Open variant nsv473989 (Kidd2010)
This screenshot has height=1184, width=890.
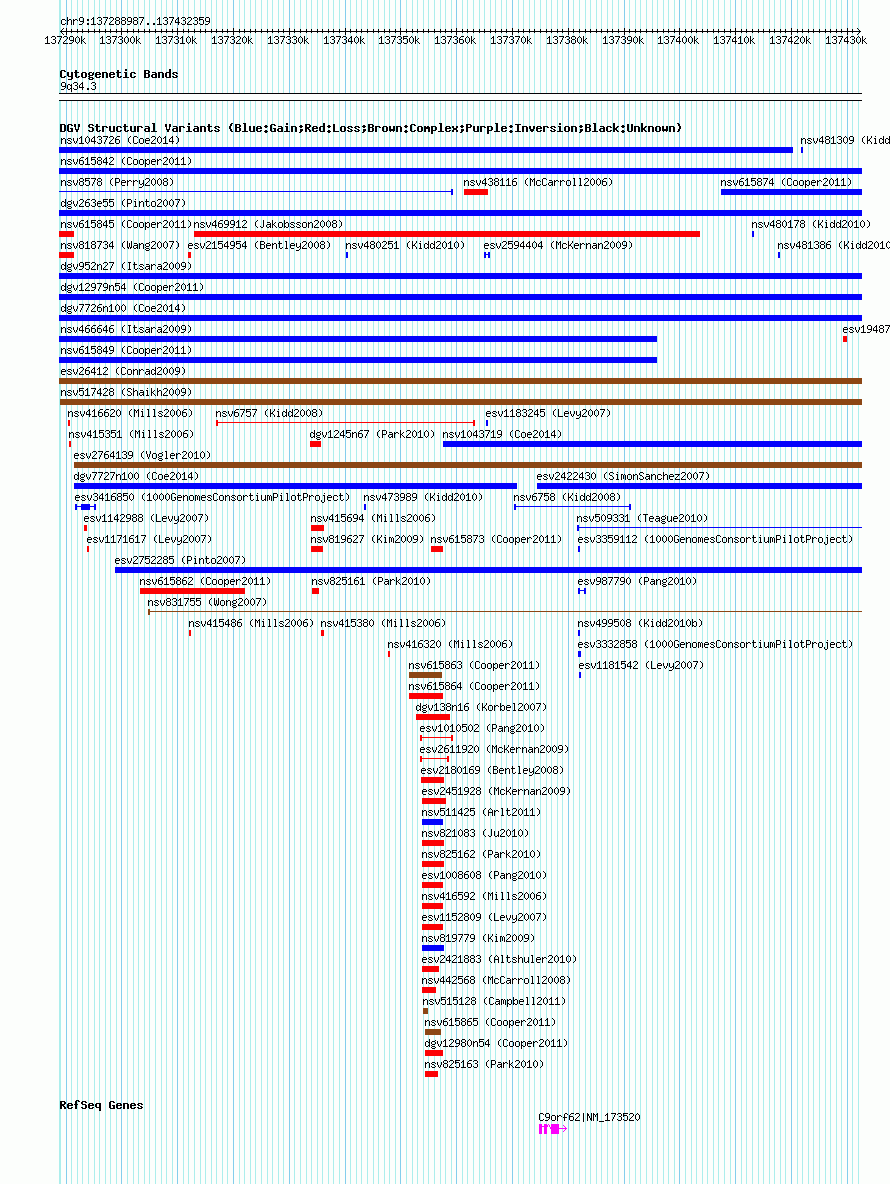[x=423, y=498]
